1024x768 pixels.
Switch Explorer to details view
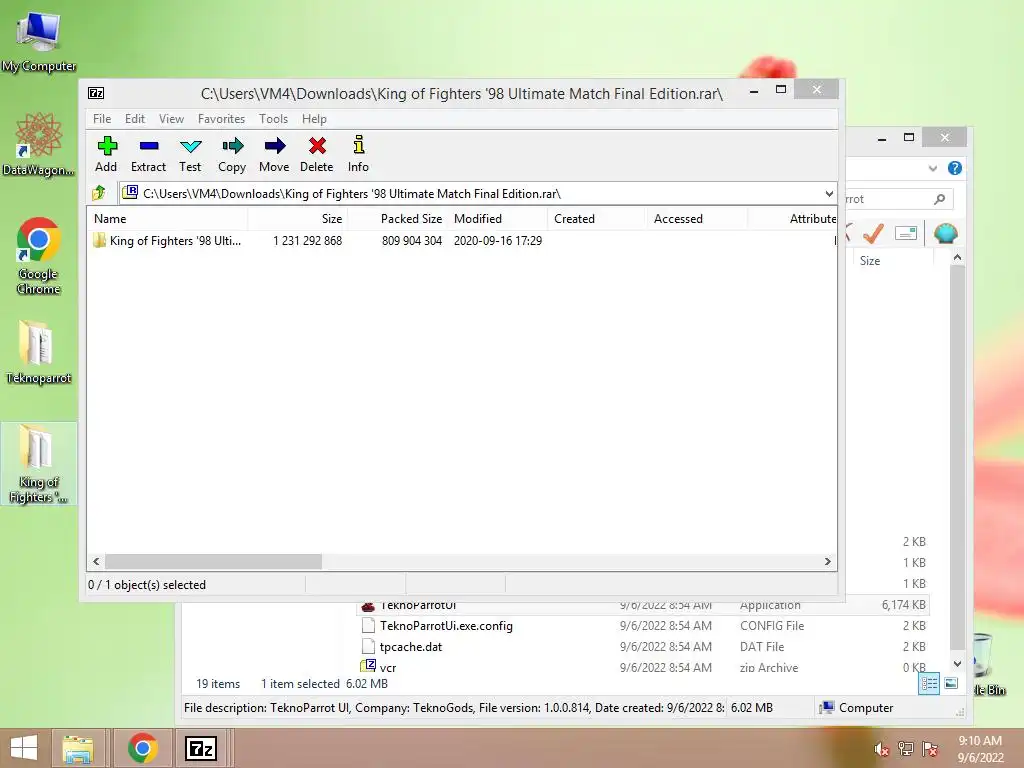tap(929, 684)
